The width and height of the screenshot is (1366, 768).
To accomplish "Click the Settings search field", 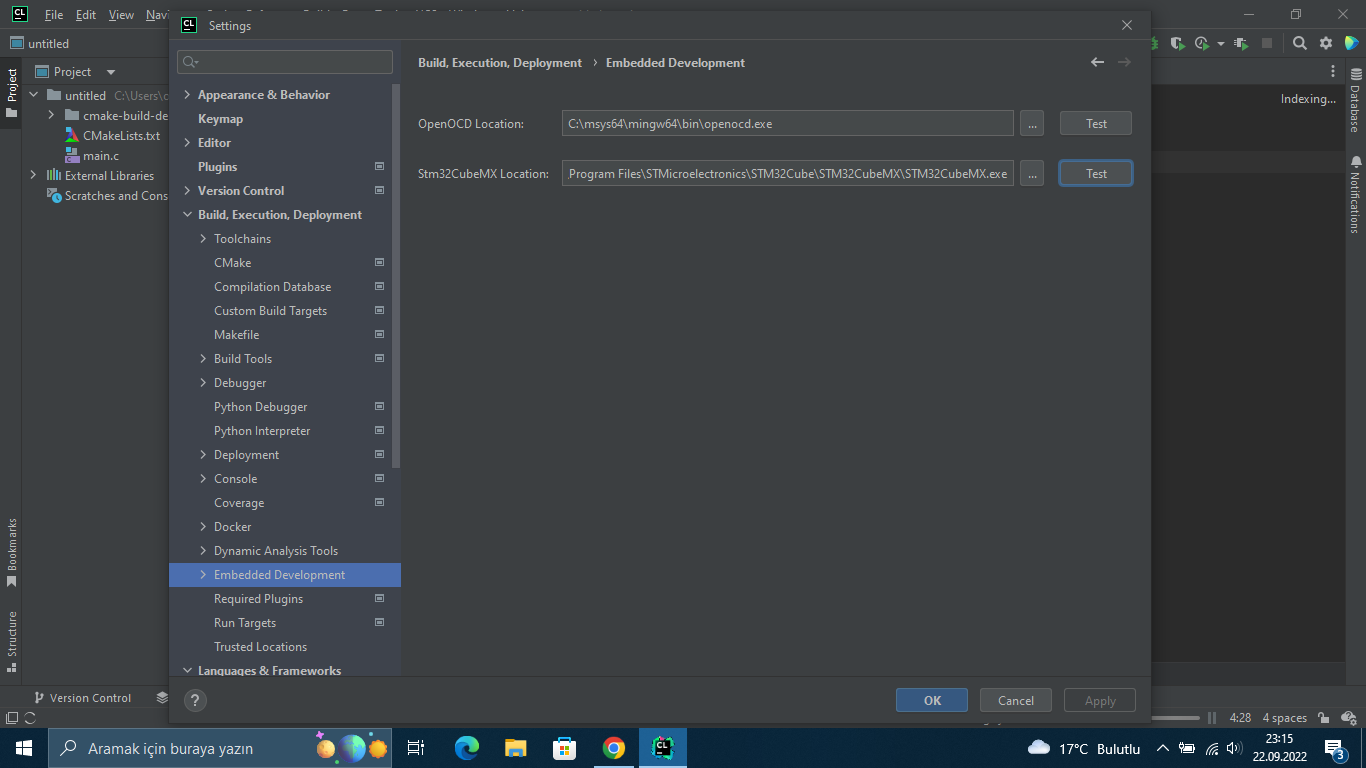I will click(x=285, y=62).
